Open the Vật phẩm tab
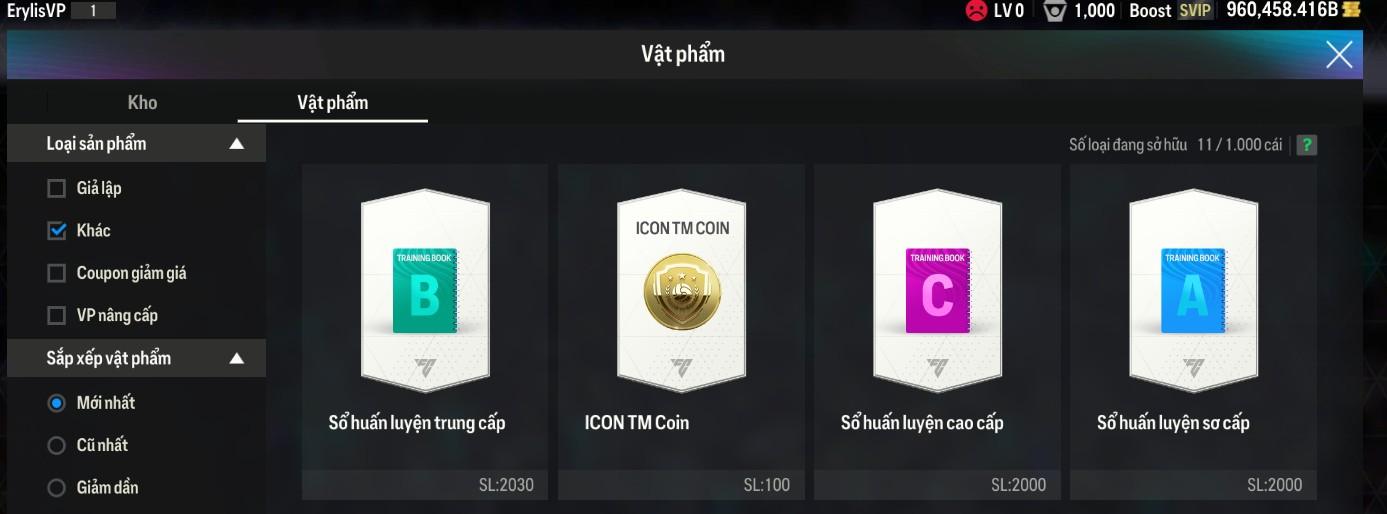This screenshot has height=514, width=1387. [333, 102]
